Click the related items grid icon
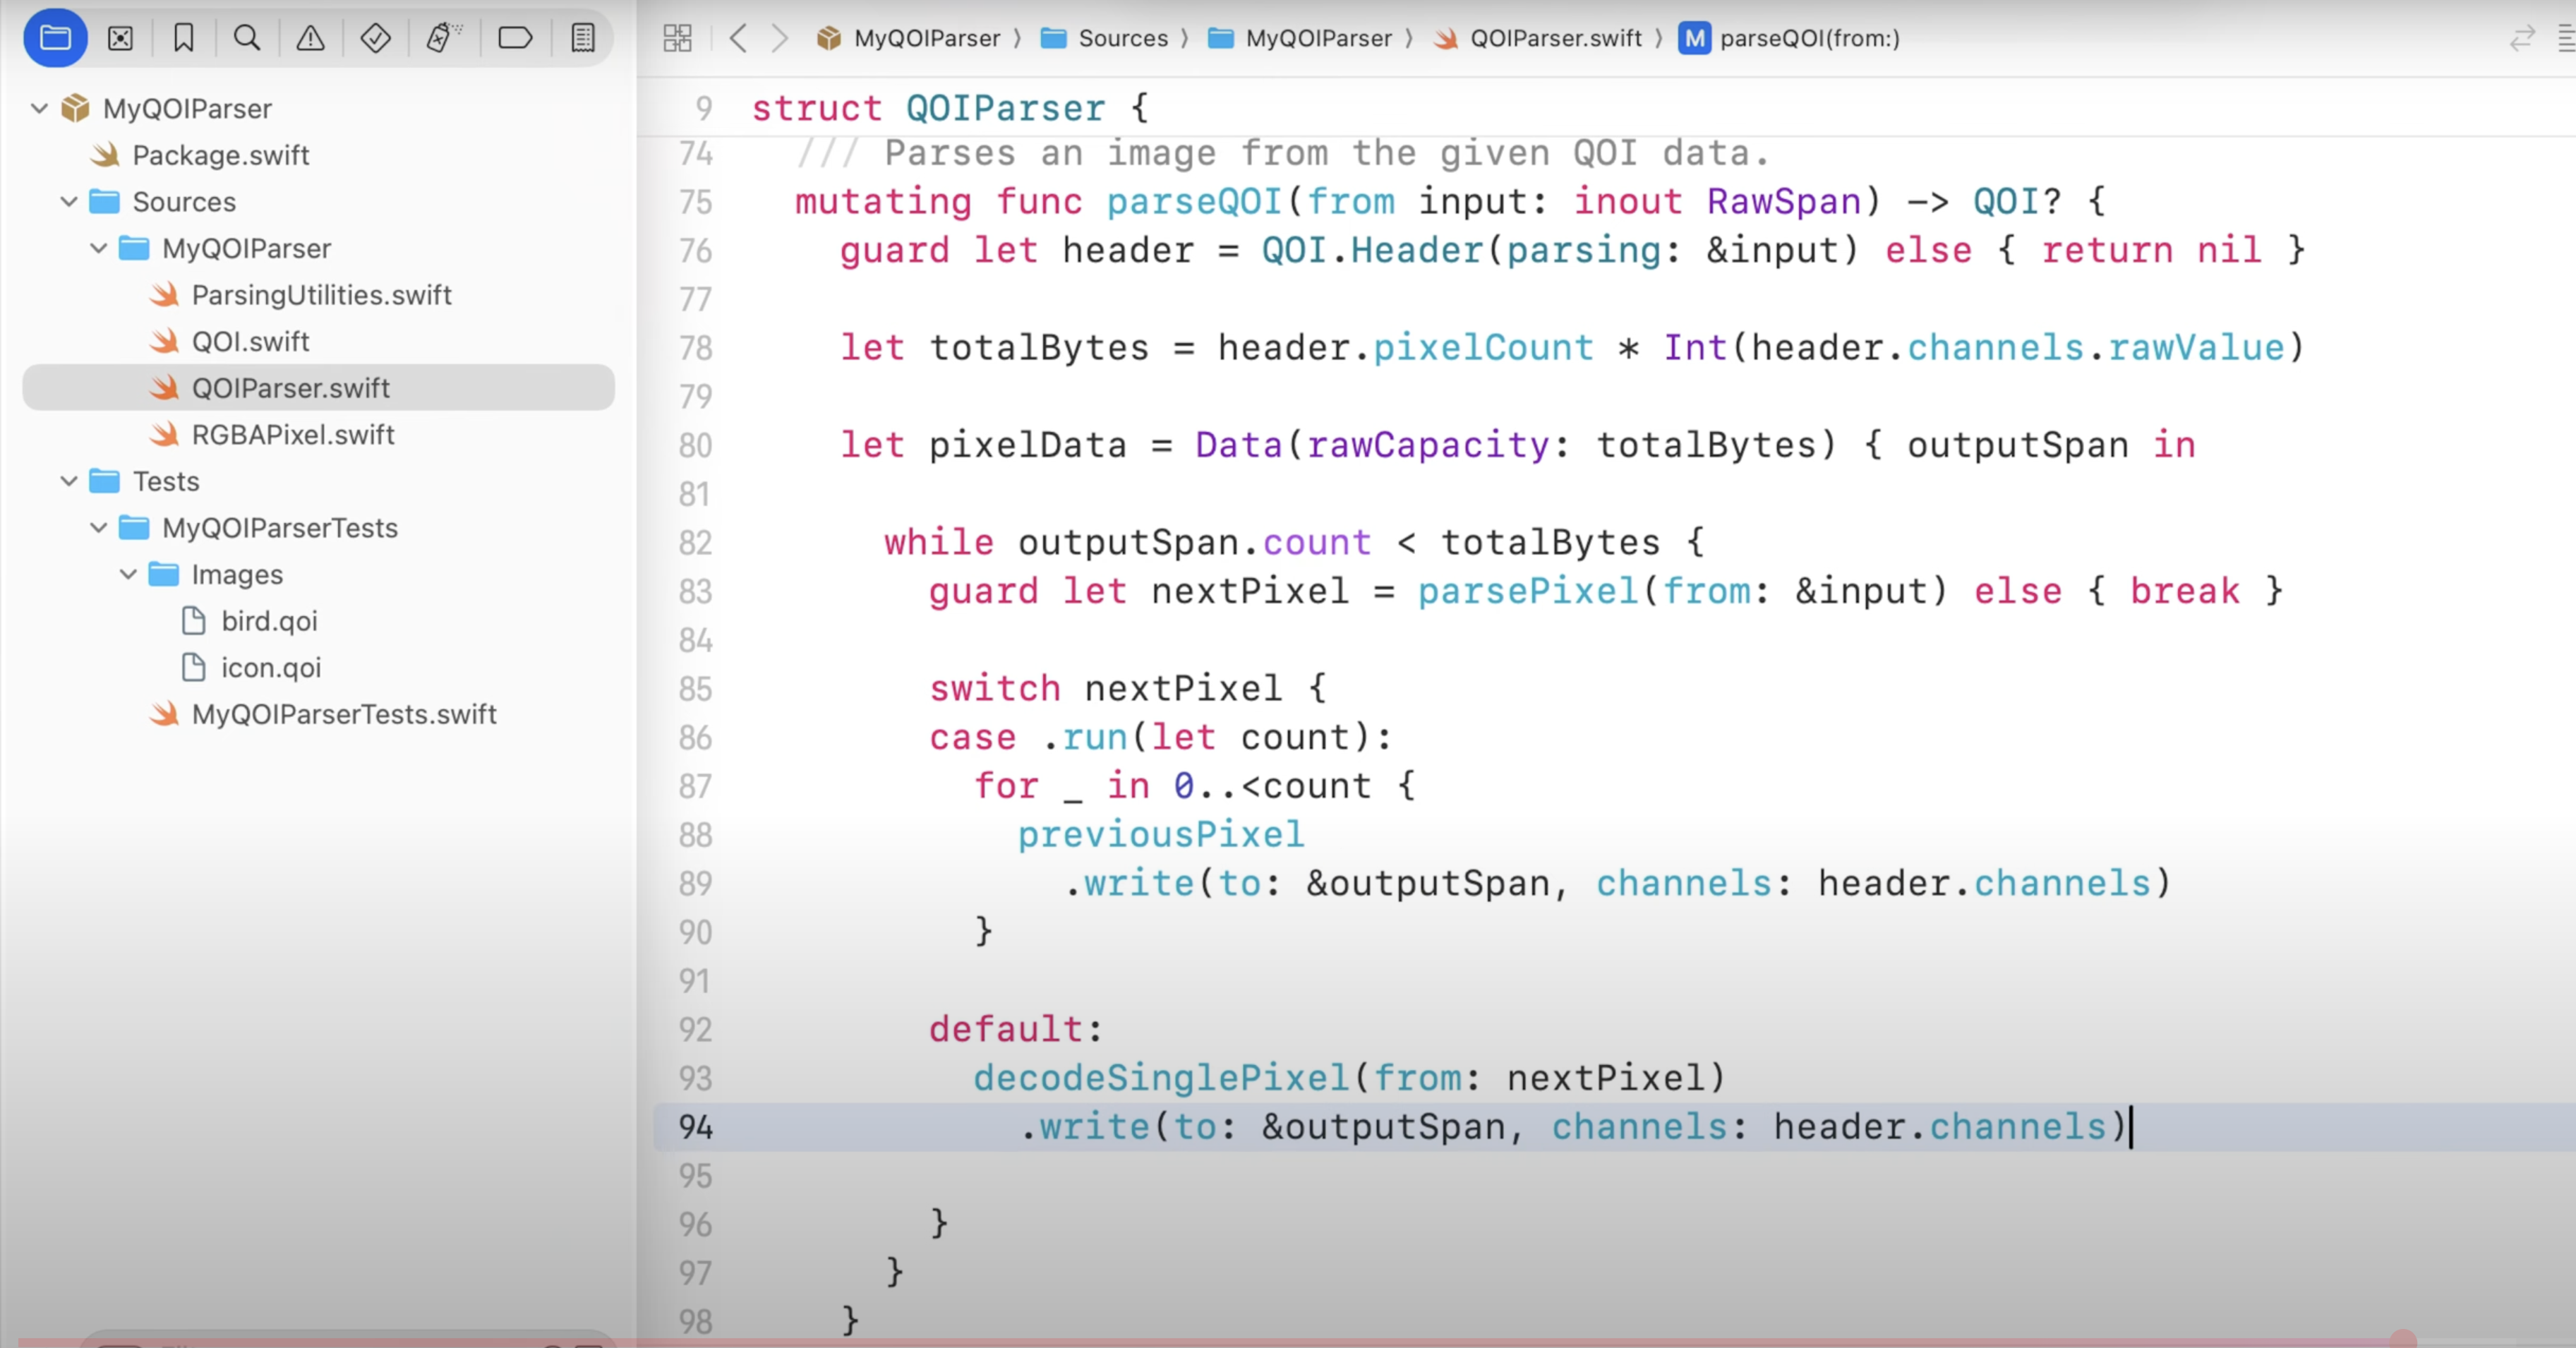2576x1348 pixels. point(677,38)
